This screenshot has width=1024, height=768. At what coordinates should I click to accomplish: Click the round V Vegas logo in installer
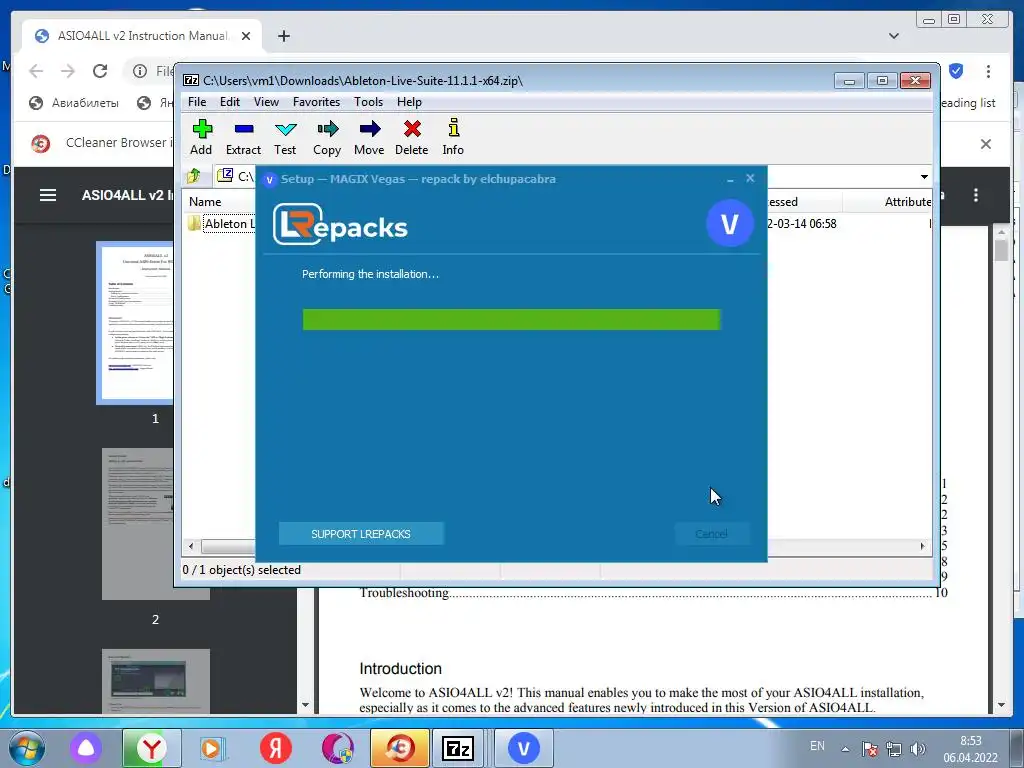729,223
